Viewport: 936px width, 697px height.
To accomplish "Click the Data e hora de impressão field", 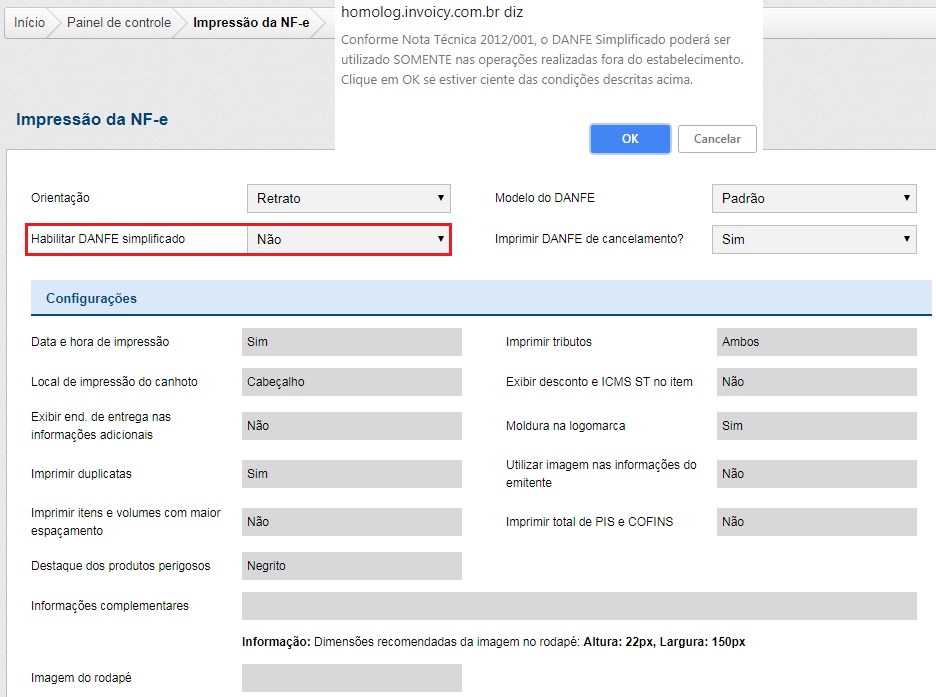I will [351, 342].
